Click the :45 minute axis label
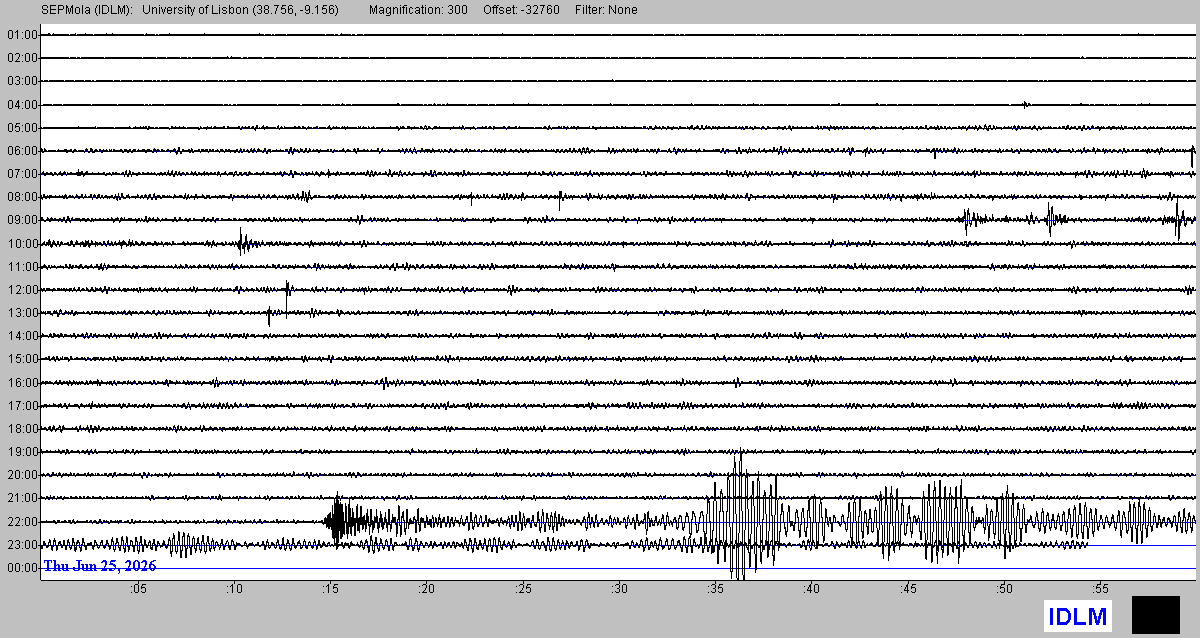The image size is (1200, 638). coord(908,590)
